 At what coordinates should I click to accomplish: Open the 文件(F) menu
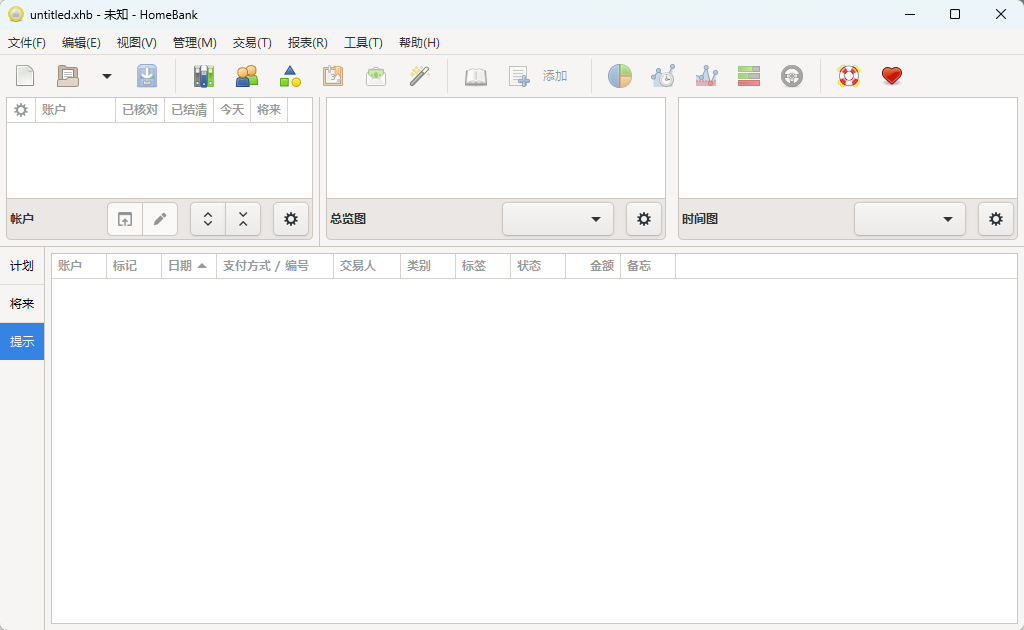pos(27,42)
